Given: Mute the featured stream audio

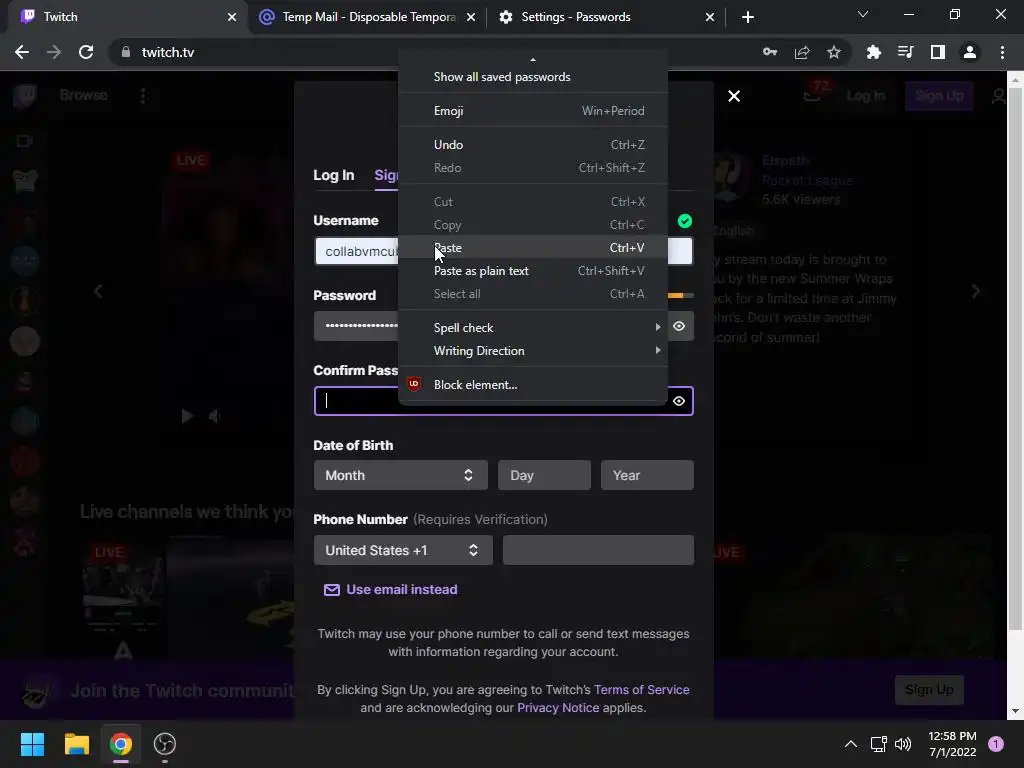Looking at the screenshot, I should click(214, 416).
